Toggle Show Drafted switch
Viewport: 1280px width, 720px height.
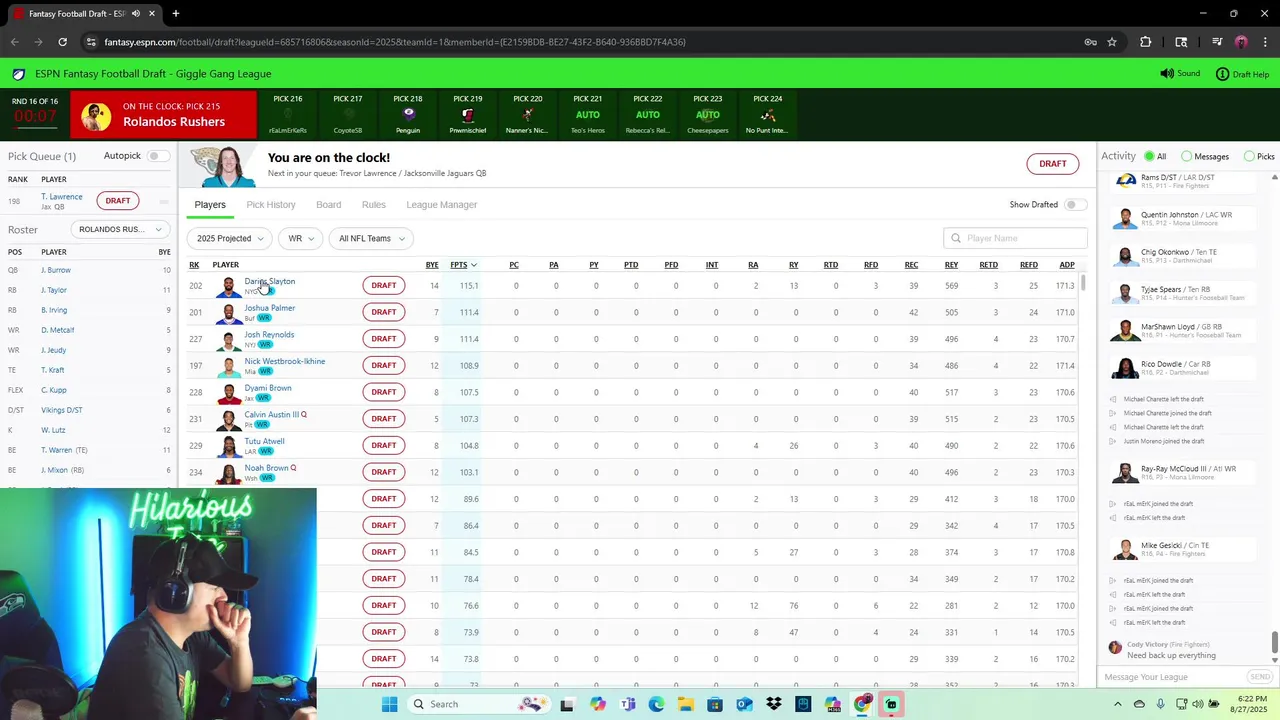coord(1075,205)
